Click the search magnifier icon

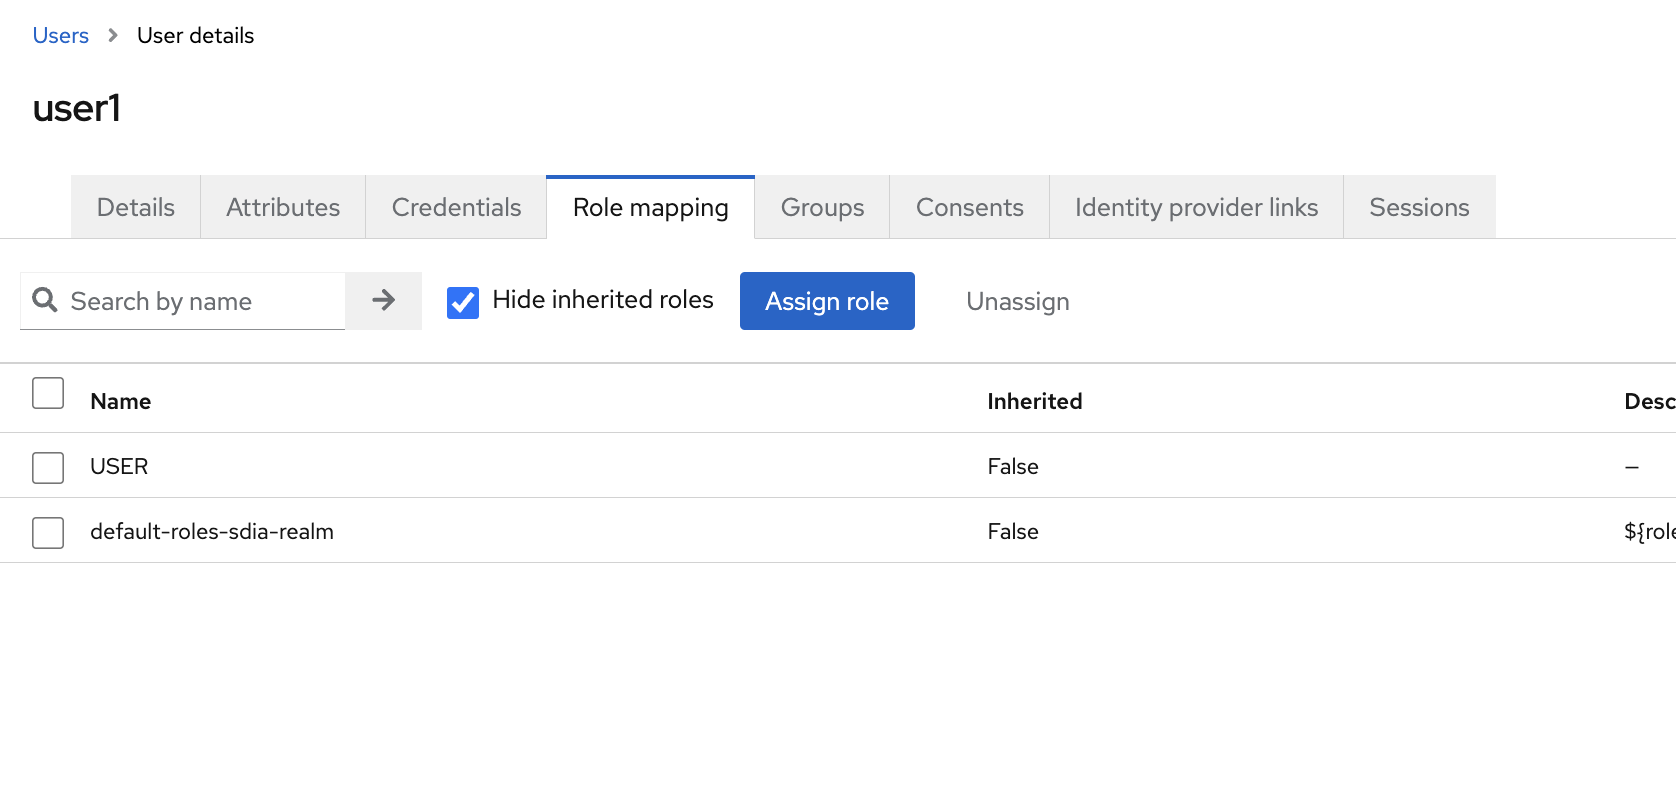coord(45,300)
